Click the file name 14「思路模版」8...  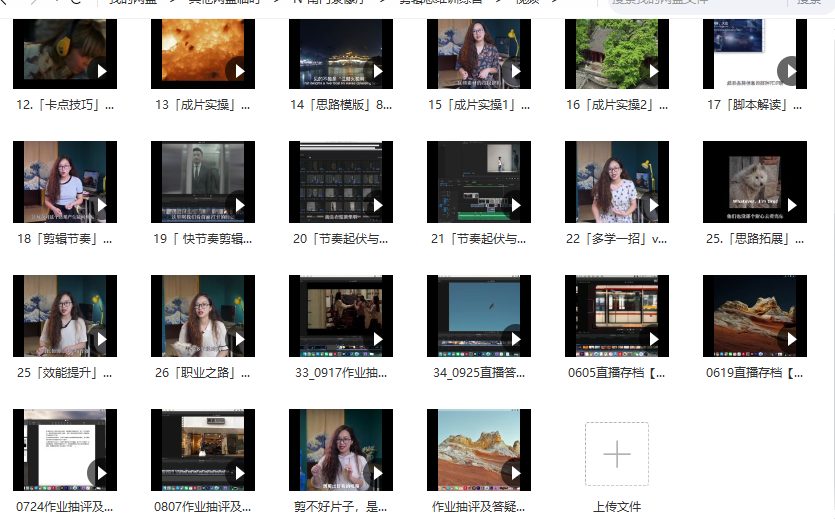point(341,105)
